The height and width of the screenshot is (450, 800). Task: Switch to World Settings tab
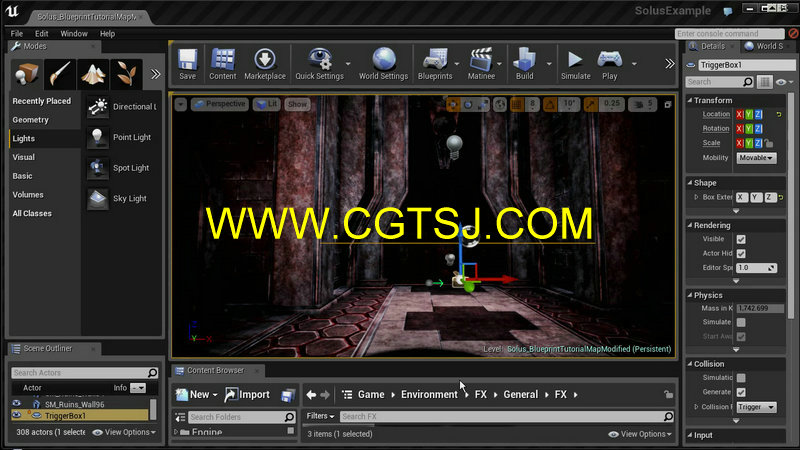(764, 46)
